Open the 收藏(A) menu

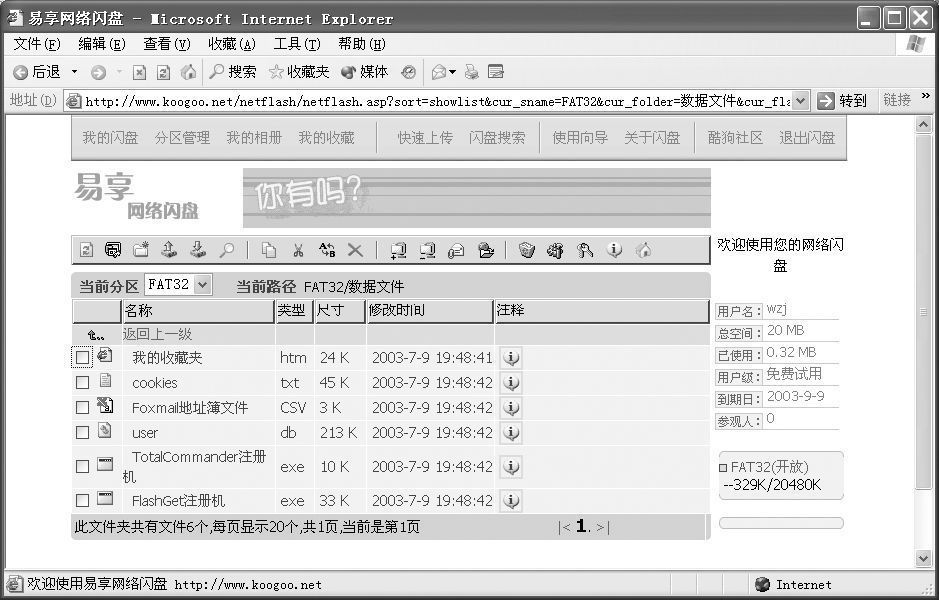tap(231, 44)
